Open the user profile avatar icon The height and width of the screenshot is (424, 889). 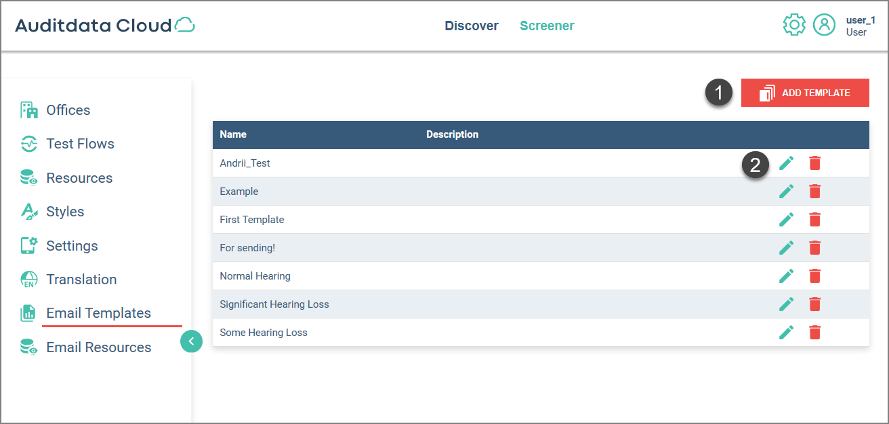coord(824,25)
